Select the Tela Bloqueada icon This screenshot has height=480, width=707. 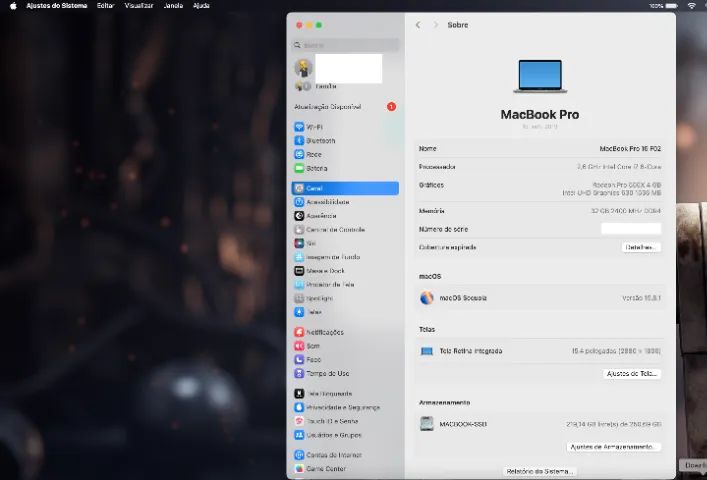(299, 393)
